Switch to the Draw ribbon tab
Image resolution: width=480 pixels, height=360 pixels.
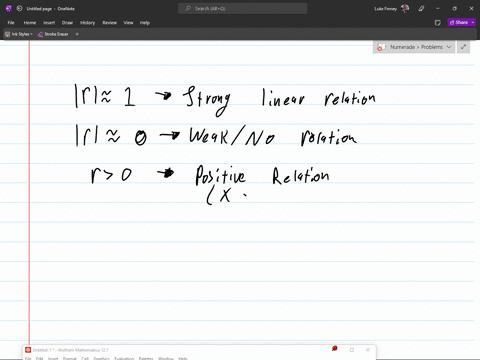[x=67, y=23]
